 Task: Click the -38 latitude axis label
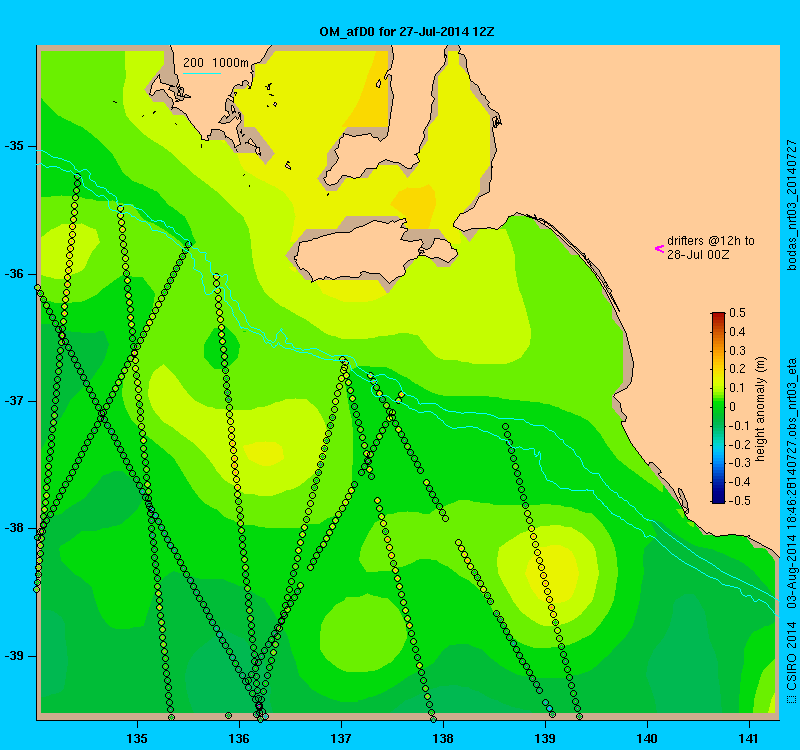[14, 528]
